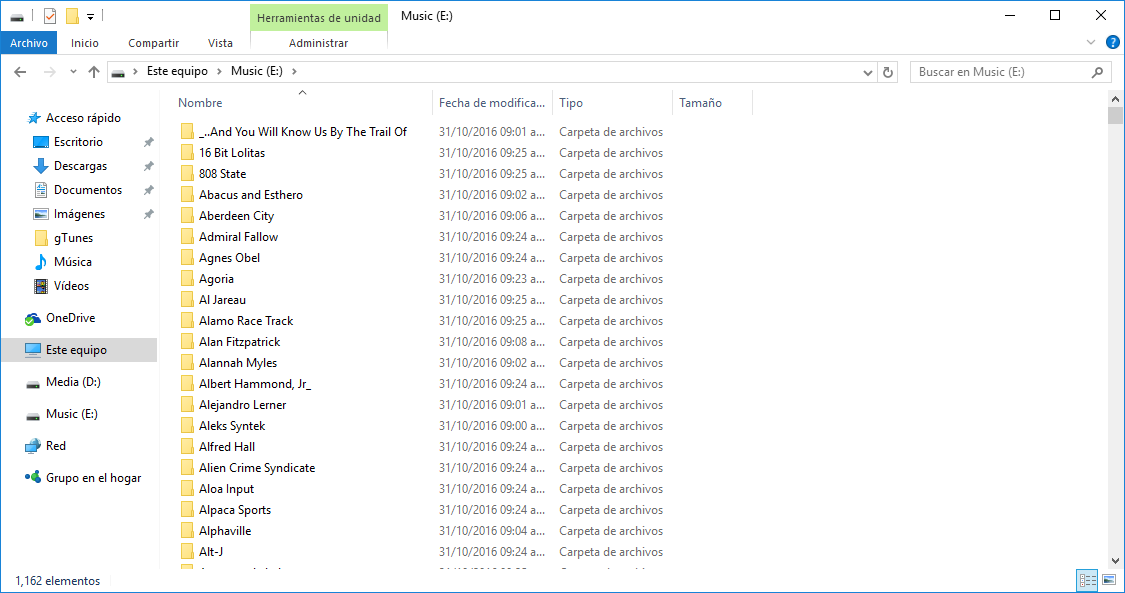This screenshot has height=593, width=1125.
Task: Click the blue help question mark button
Action: (1113, 42)
